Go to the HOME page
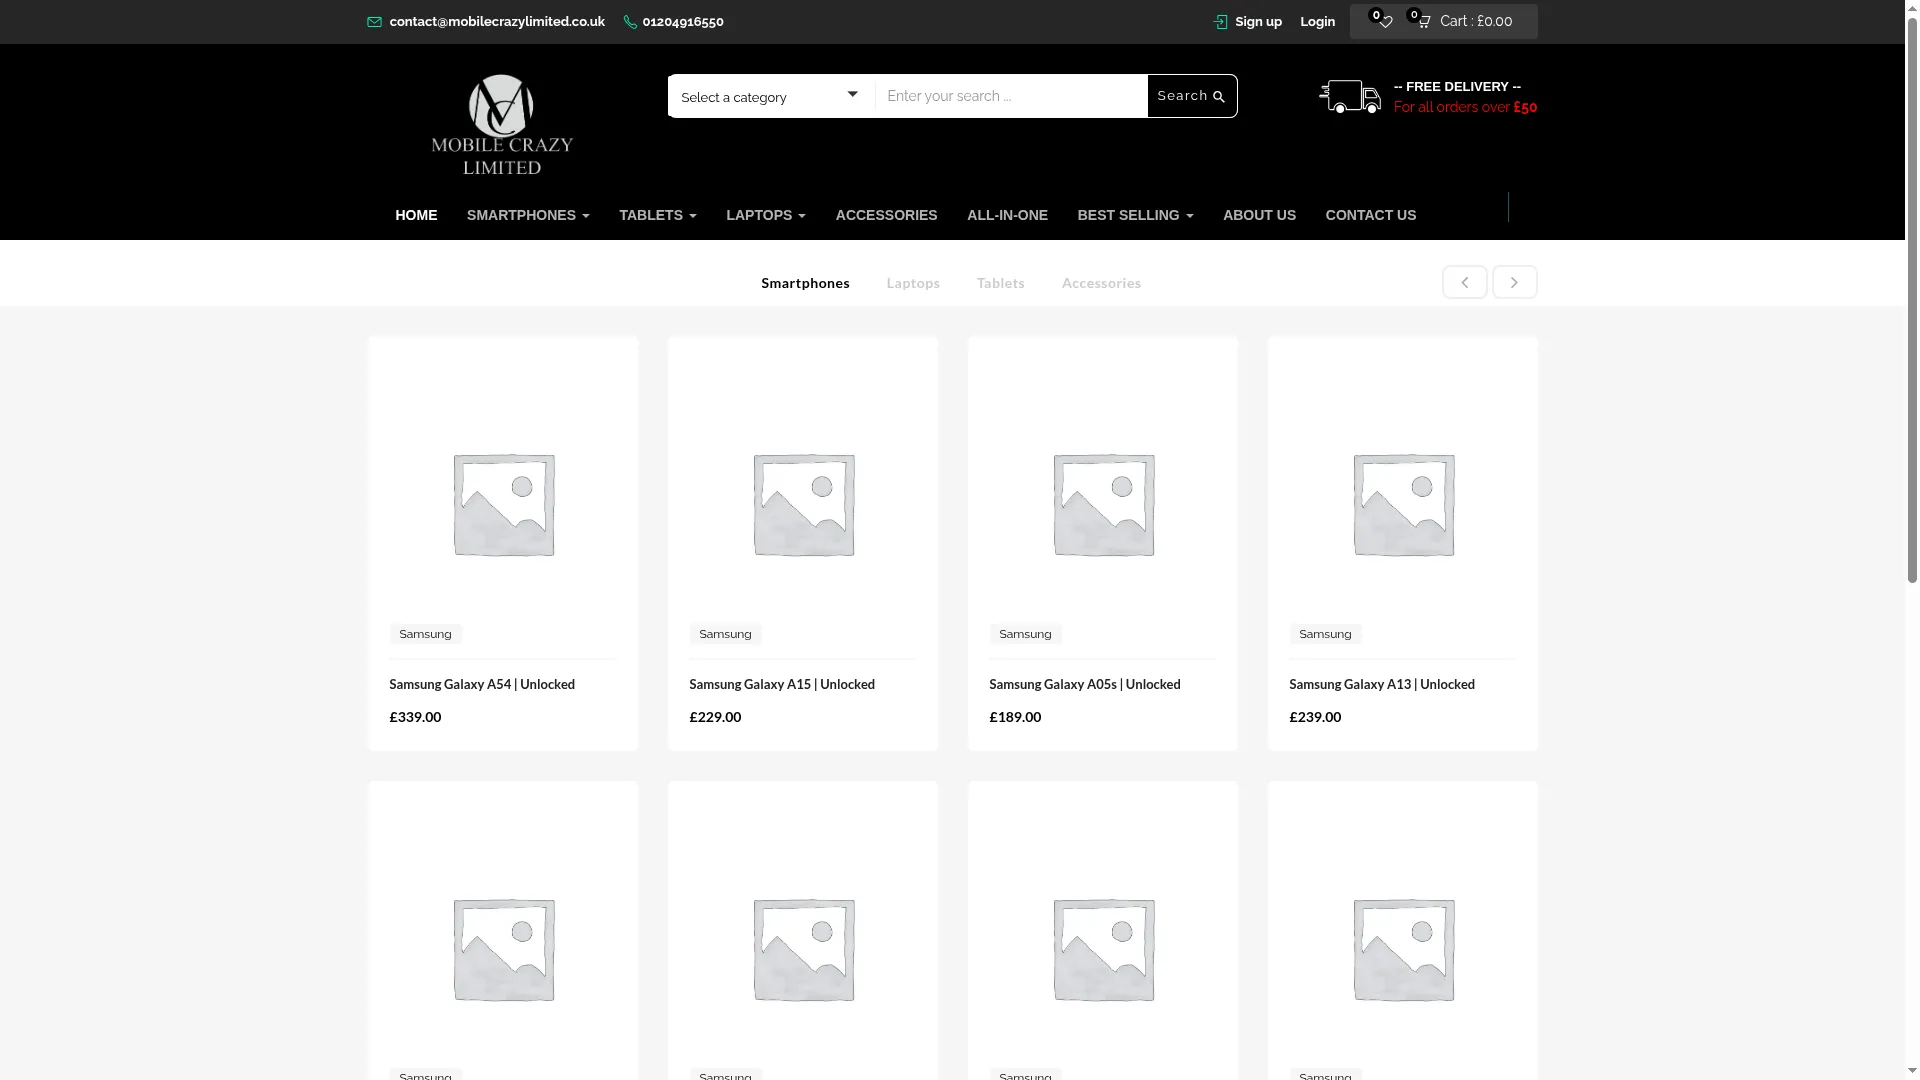The width and height of the screenshot is (1920, 1080). [416, 215]
